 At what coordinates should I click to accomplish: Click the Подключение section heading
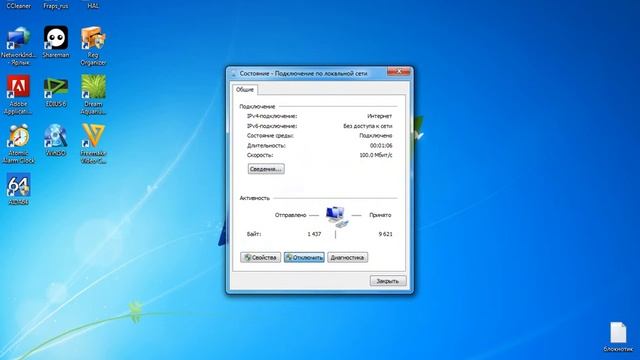pos(257,107)
